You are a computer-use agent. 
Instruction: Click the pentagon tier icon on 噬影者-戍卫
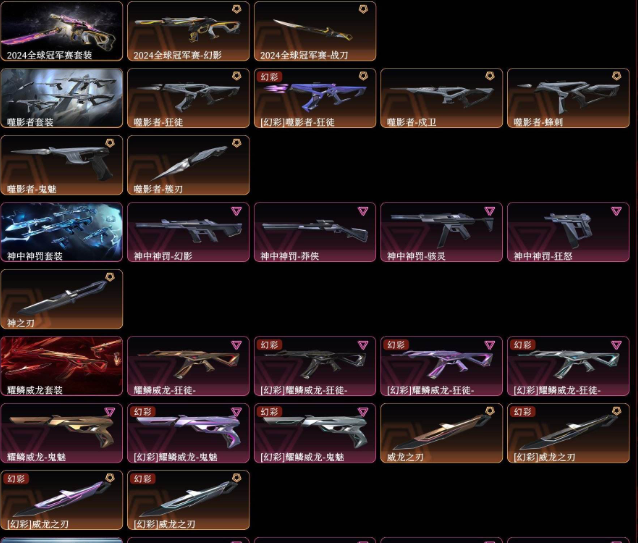point(490,76)
